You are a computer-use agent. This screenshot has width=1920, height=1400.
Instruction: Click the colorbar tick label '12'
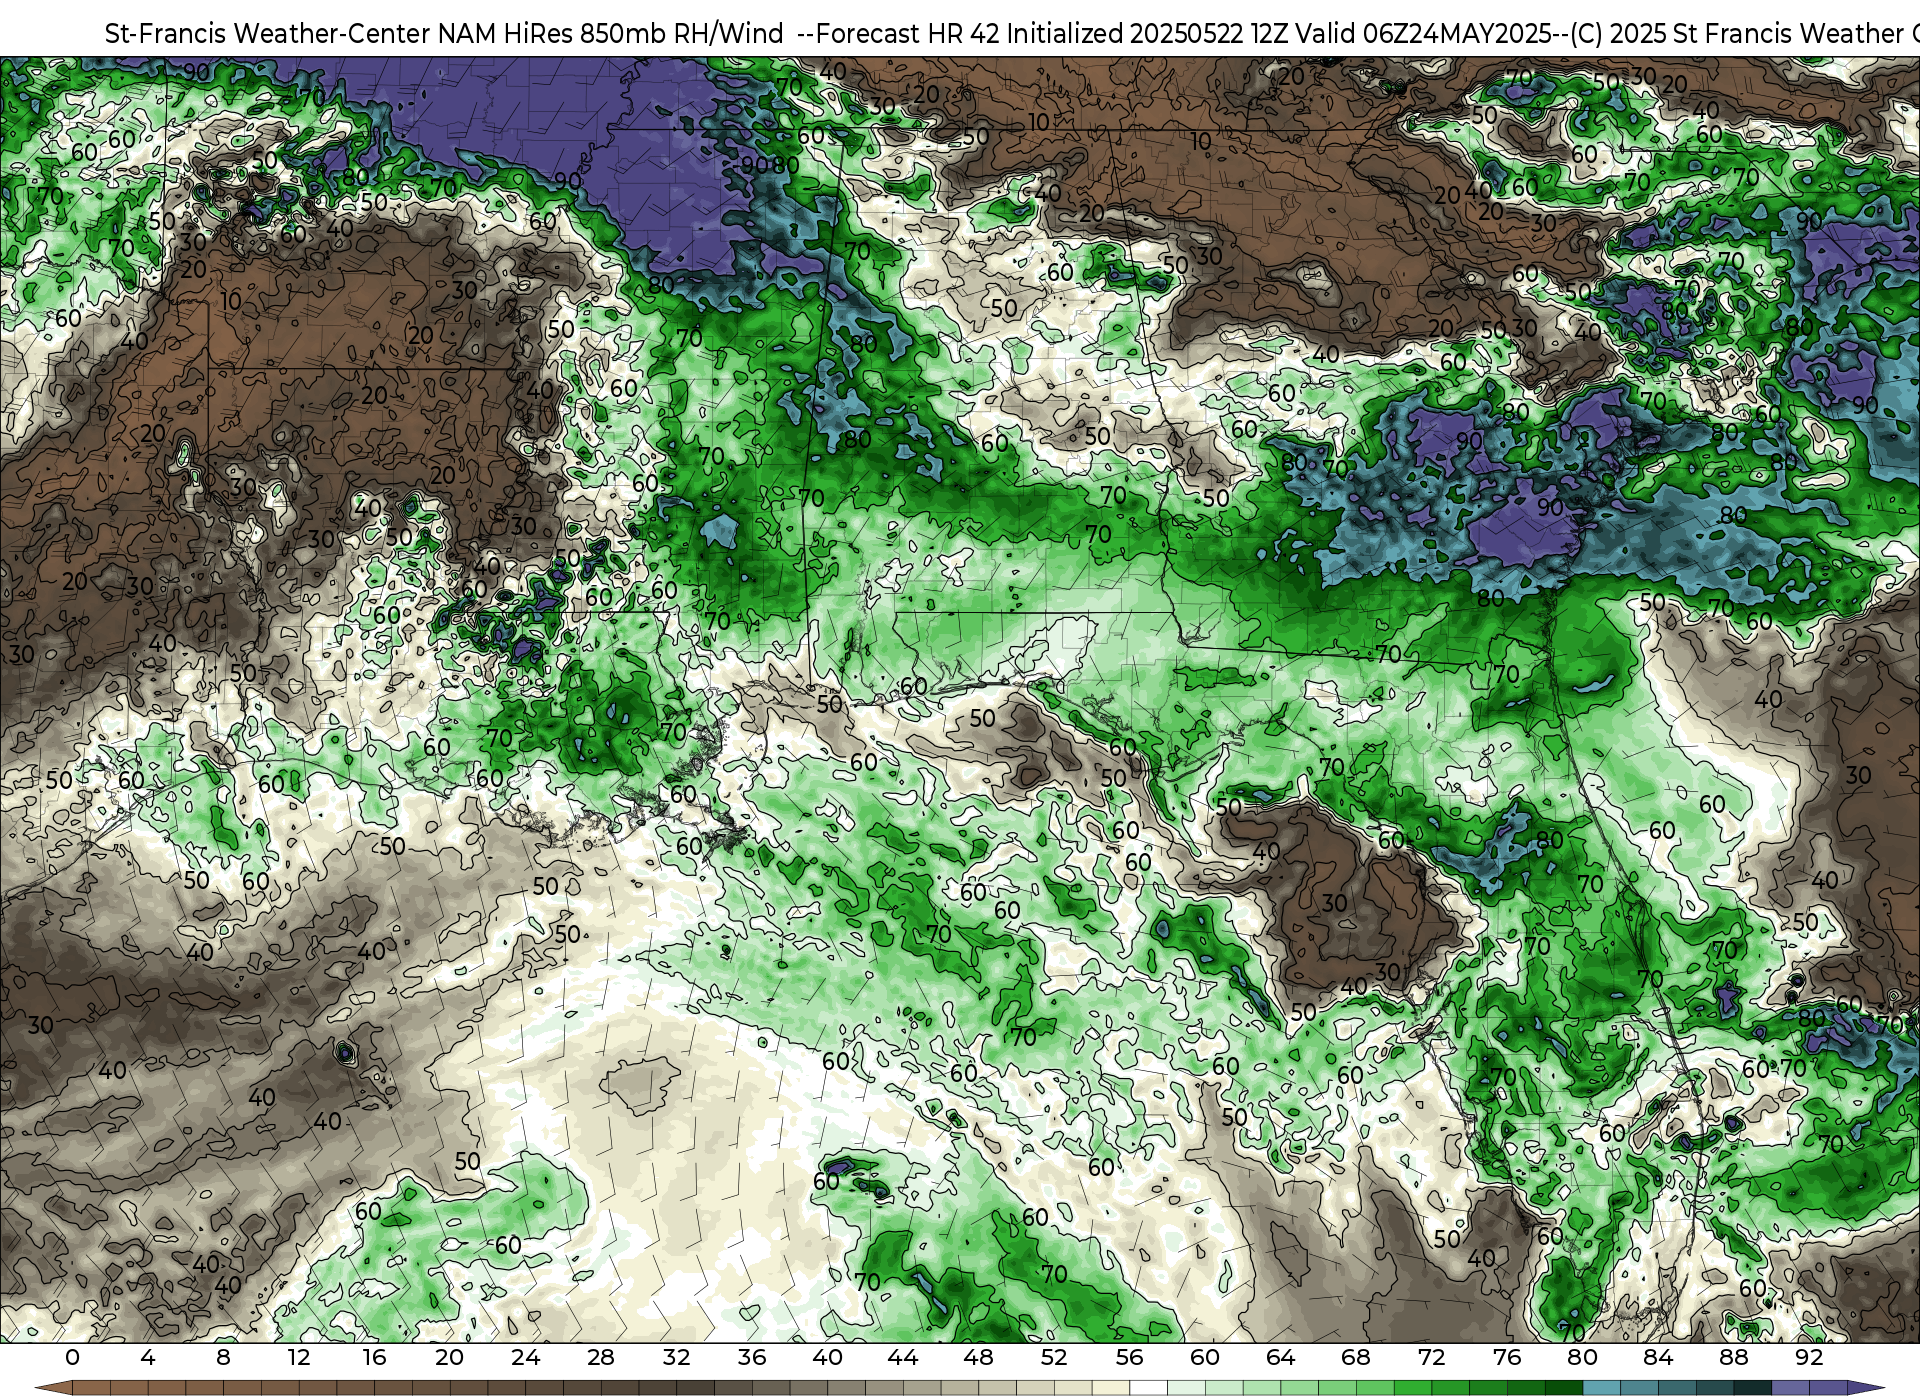coord(299,1358)
